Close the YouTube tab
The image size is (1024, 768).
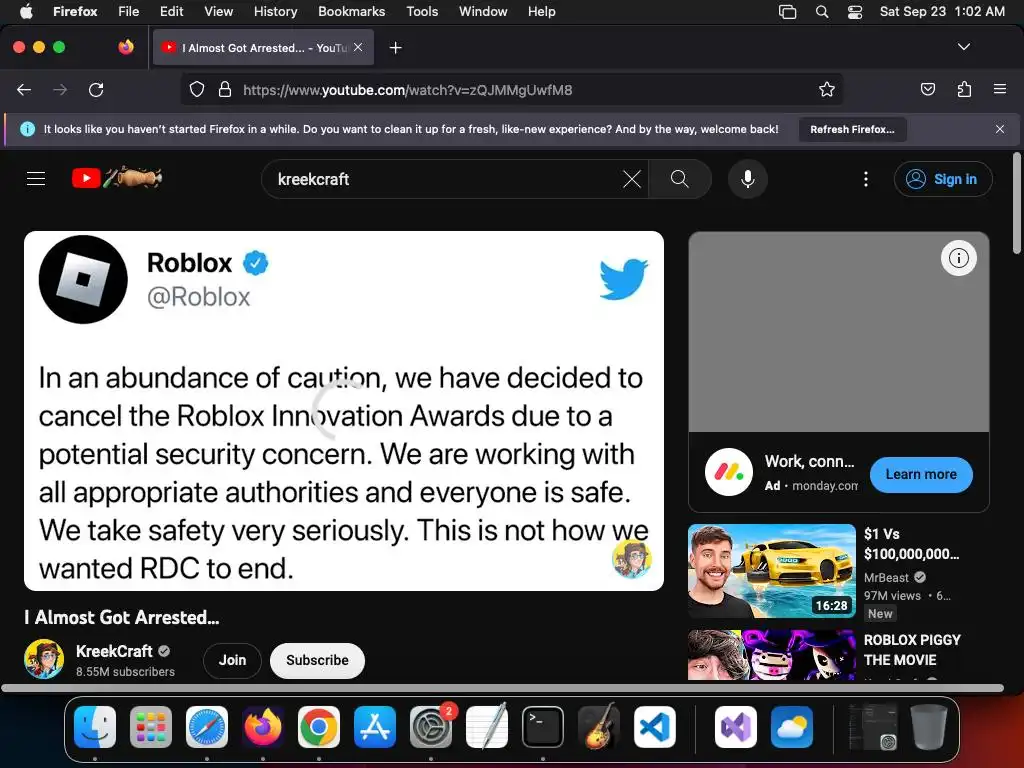[358, 47]
